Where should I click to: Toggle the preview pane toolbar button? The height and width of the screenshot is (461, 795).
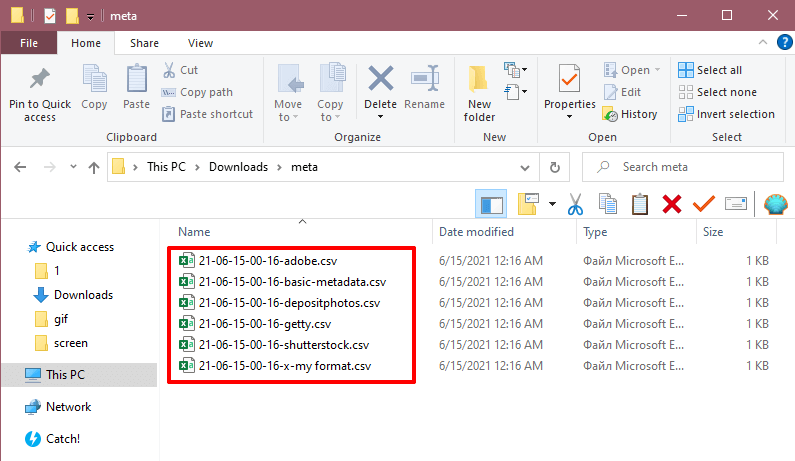tap(491, 204)
